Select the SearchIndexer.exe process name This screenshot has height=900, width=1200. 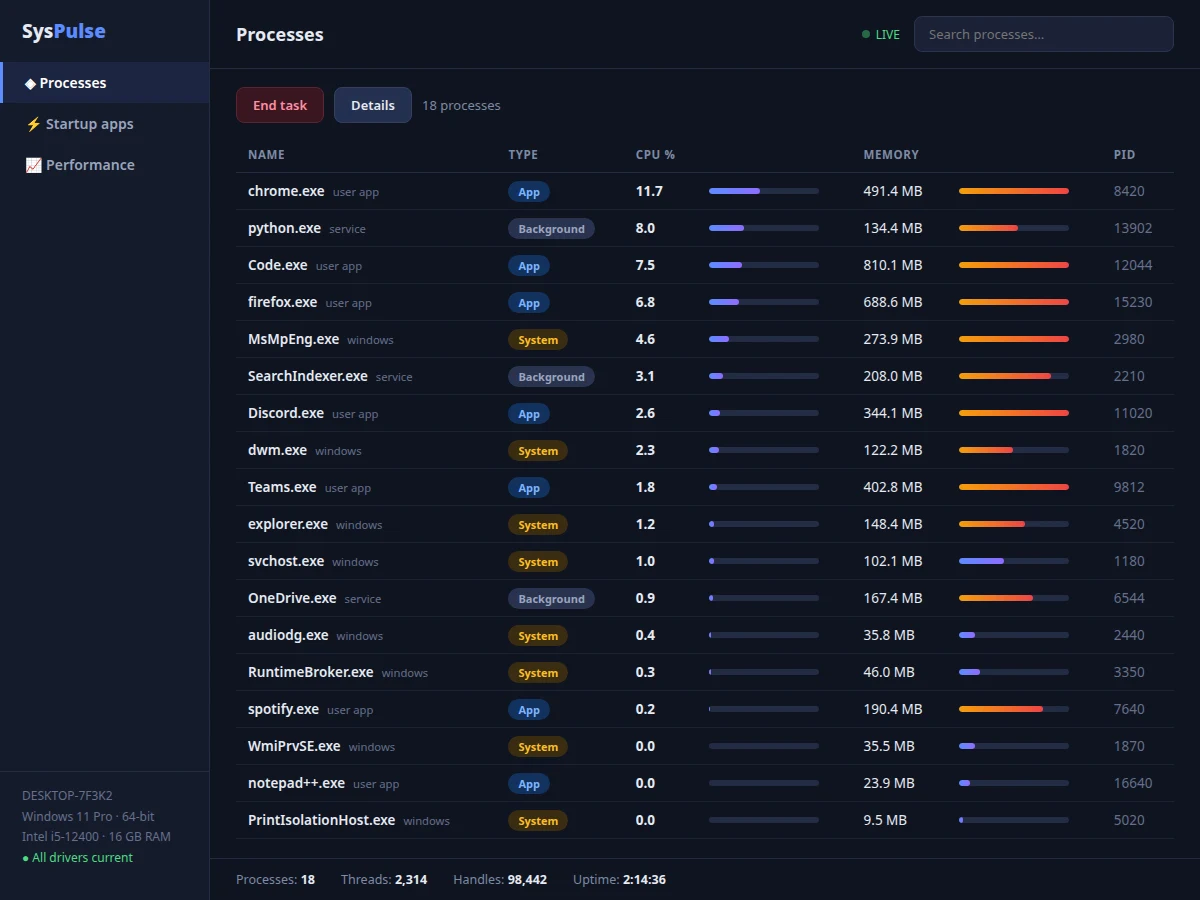point(308,376)
